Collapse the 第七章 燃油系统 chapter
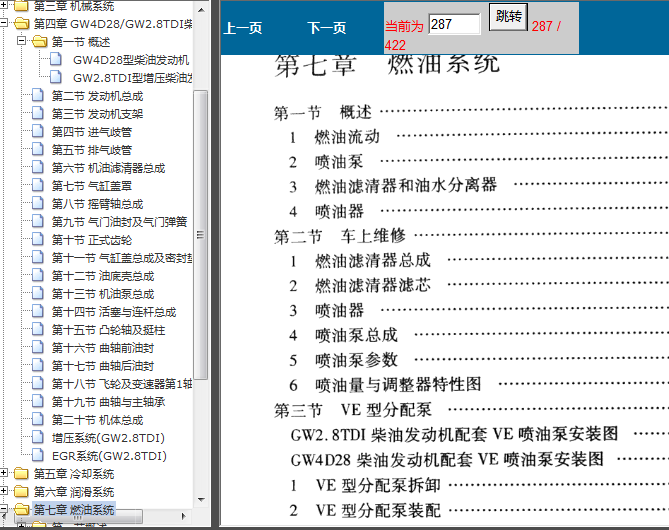 coord(4,509)
